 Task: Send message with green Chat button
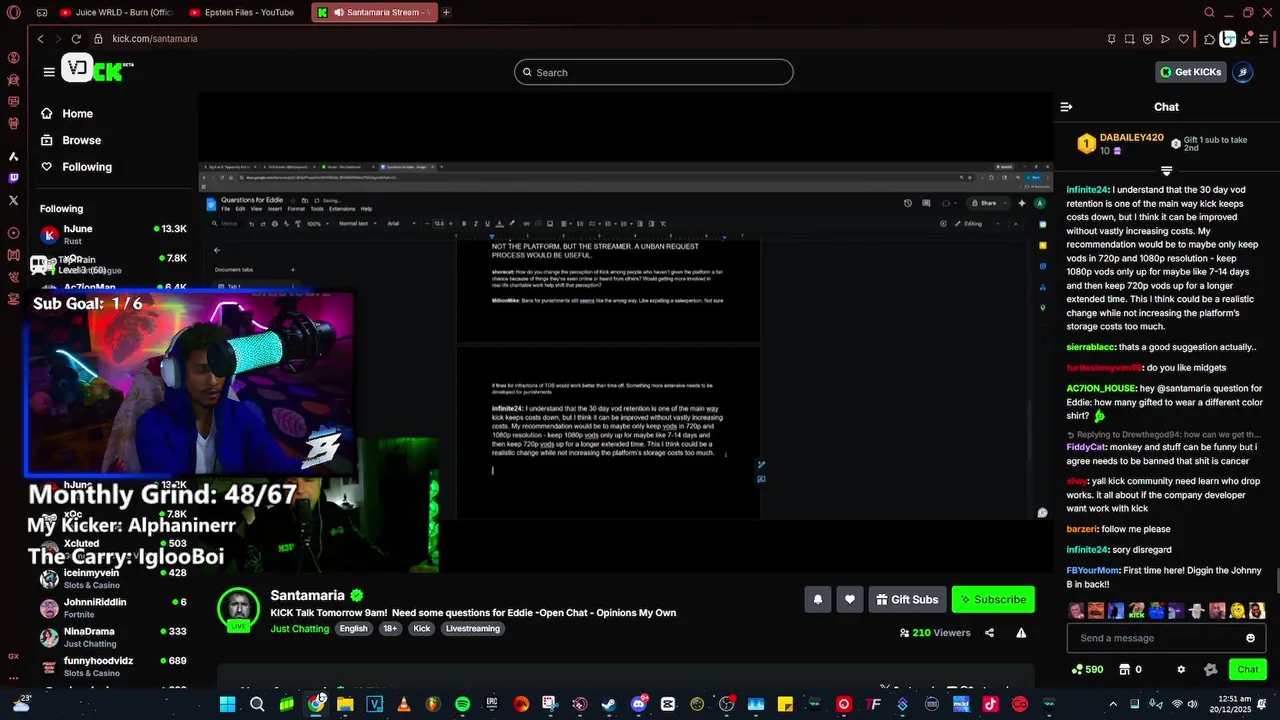[x=1248, y=669]
